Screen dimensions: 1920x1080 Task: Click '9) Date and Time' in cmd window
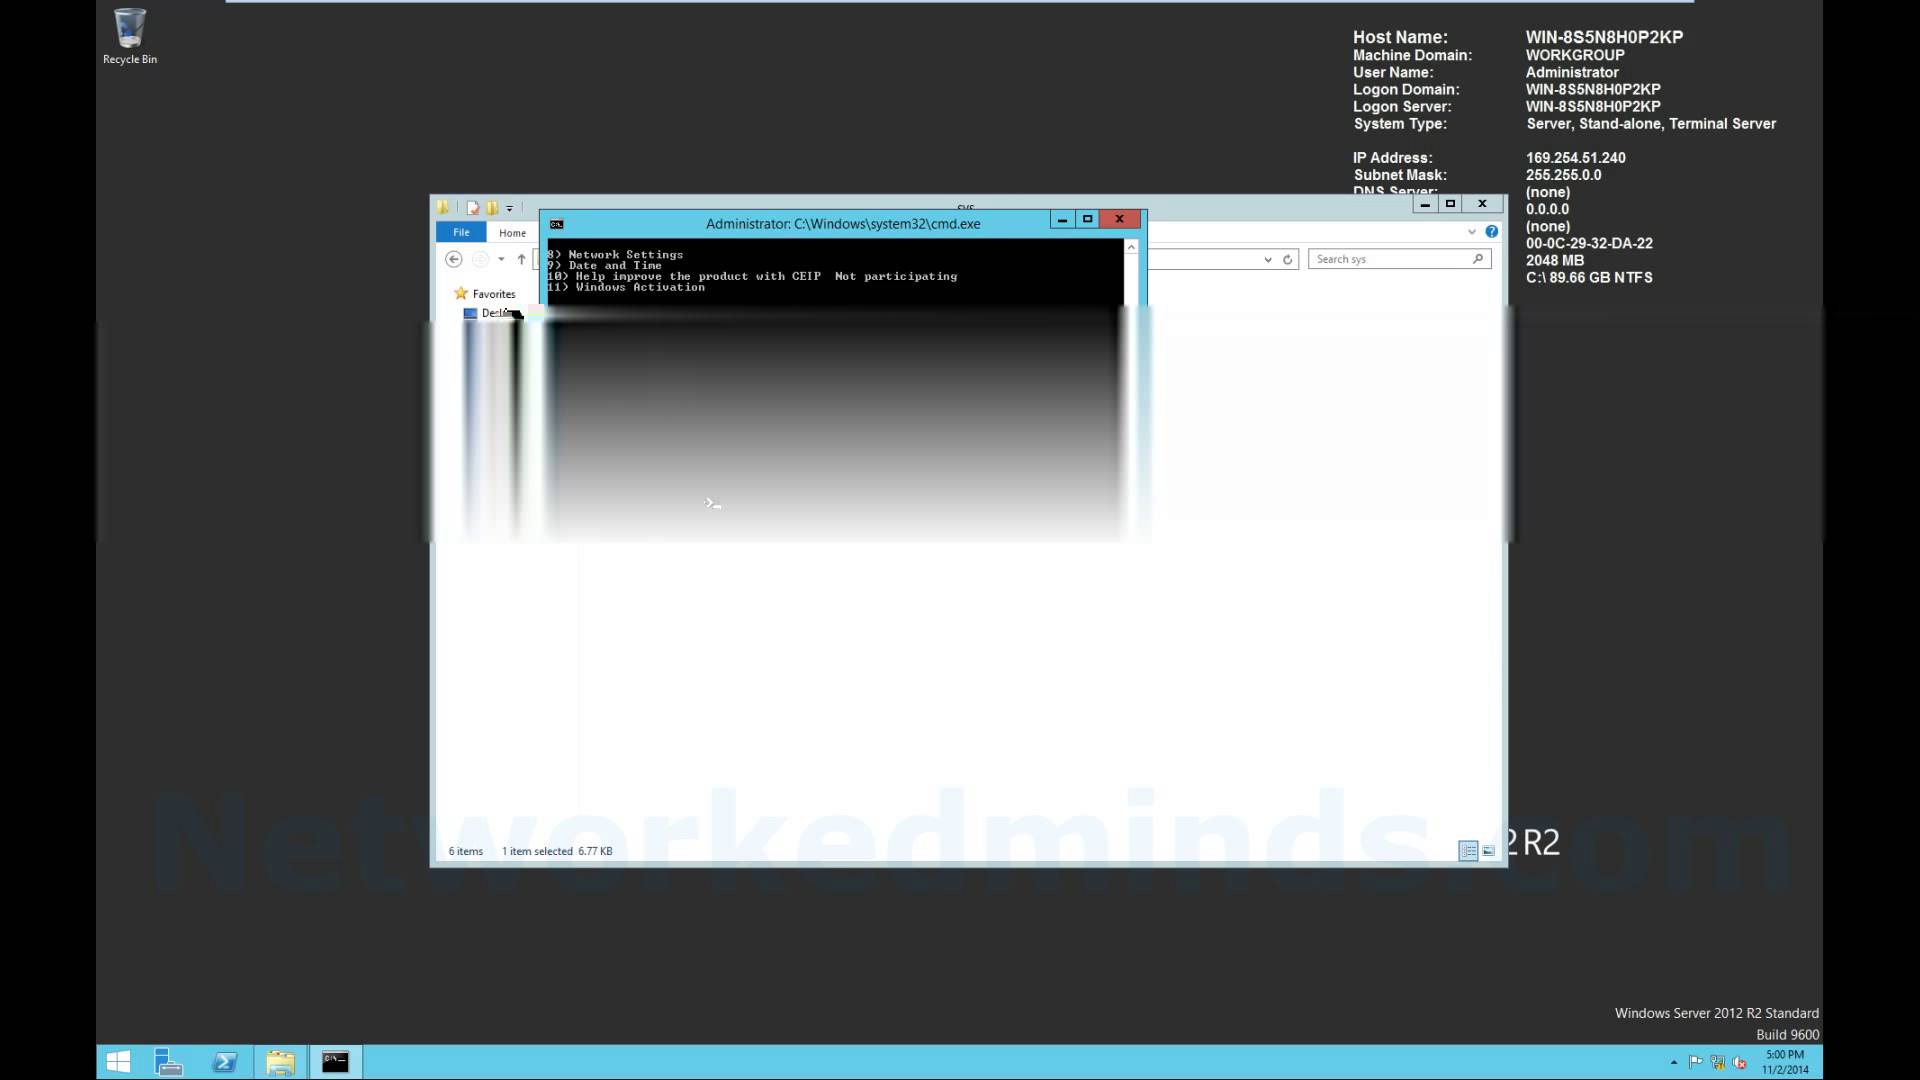point(604,266)
